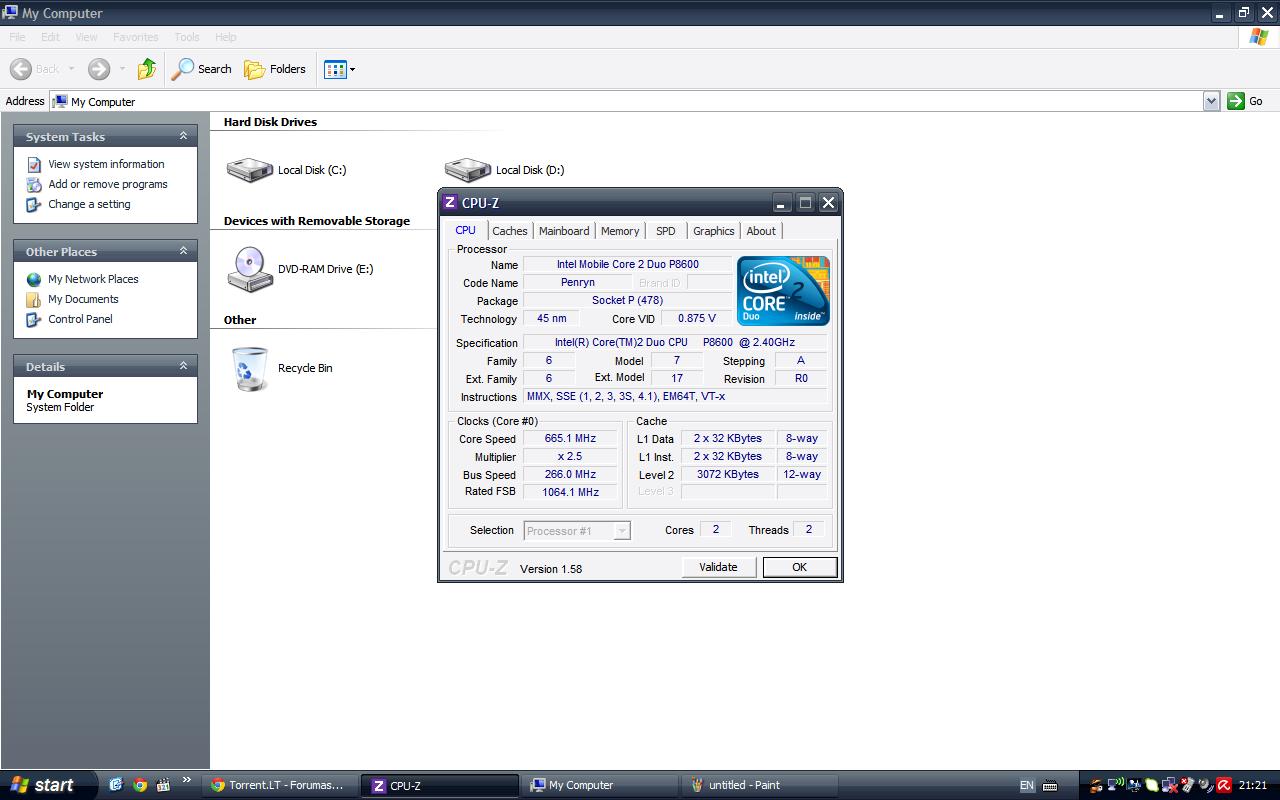The width and height of the screenshot is (1280, 800).
Task: Click the Windows start button
Action: coord(48,785)
